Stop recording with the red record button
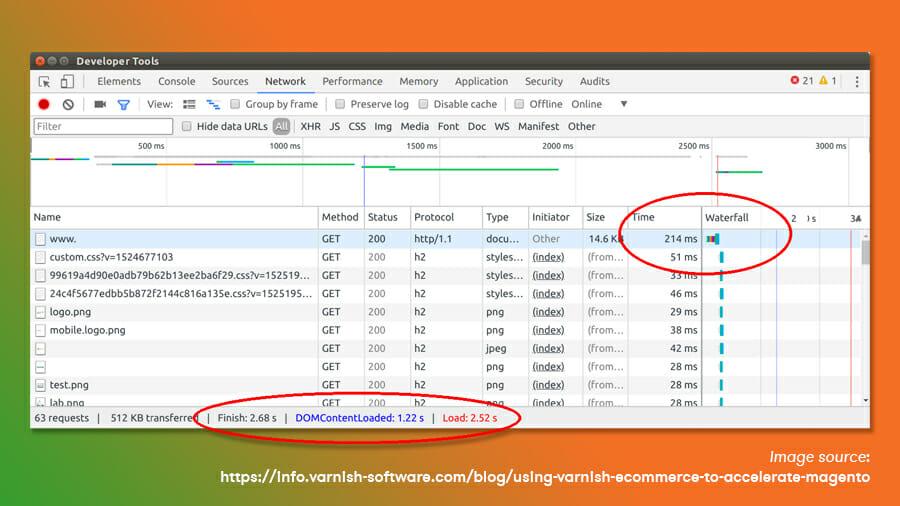 pyautogui.click(x=44, y=104)
